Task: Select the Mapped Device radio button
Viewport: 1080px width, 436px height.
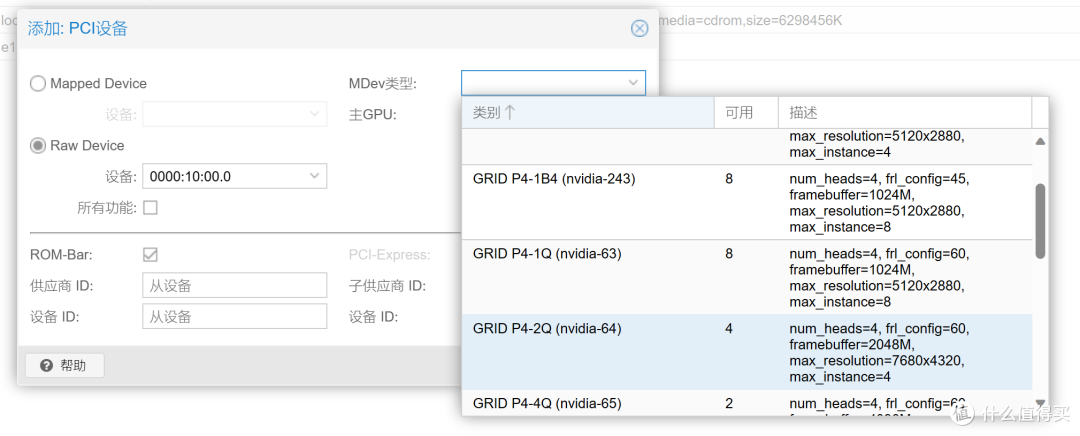Action: click(37, 84)
